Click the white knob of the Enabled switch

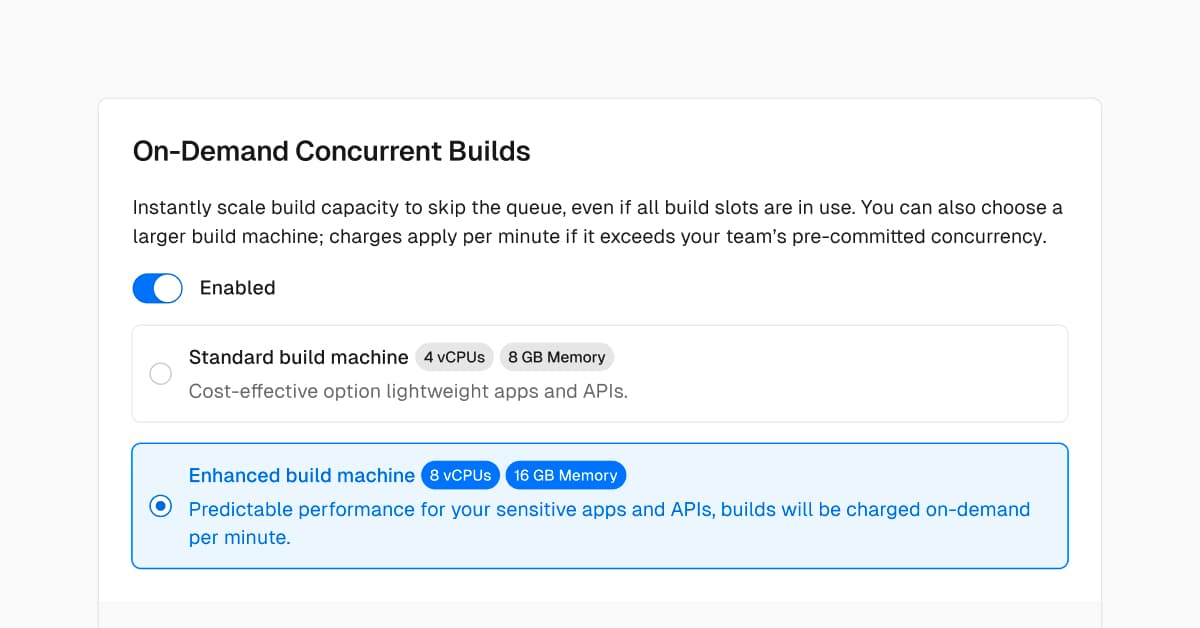tap(168, 288)
